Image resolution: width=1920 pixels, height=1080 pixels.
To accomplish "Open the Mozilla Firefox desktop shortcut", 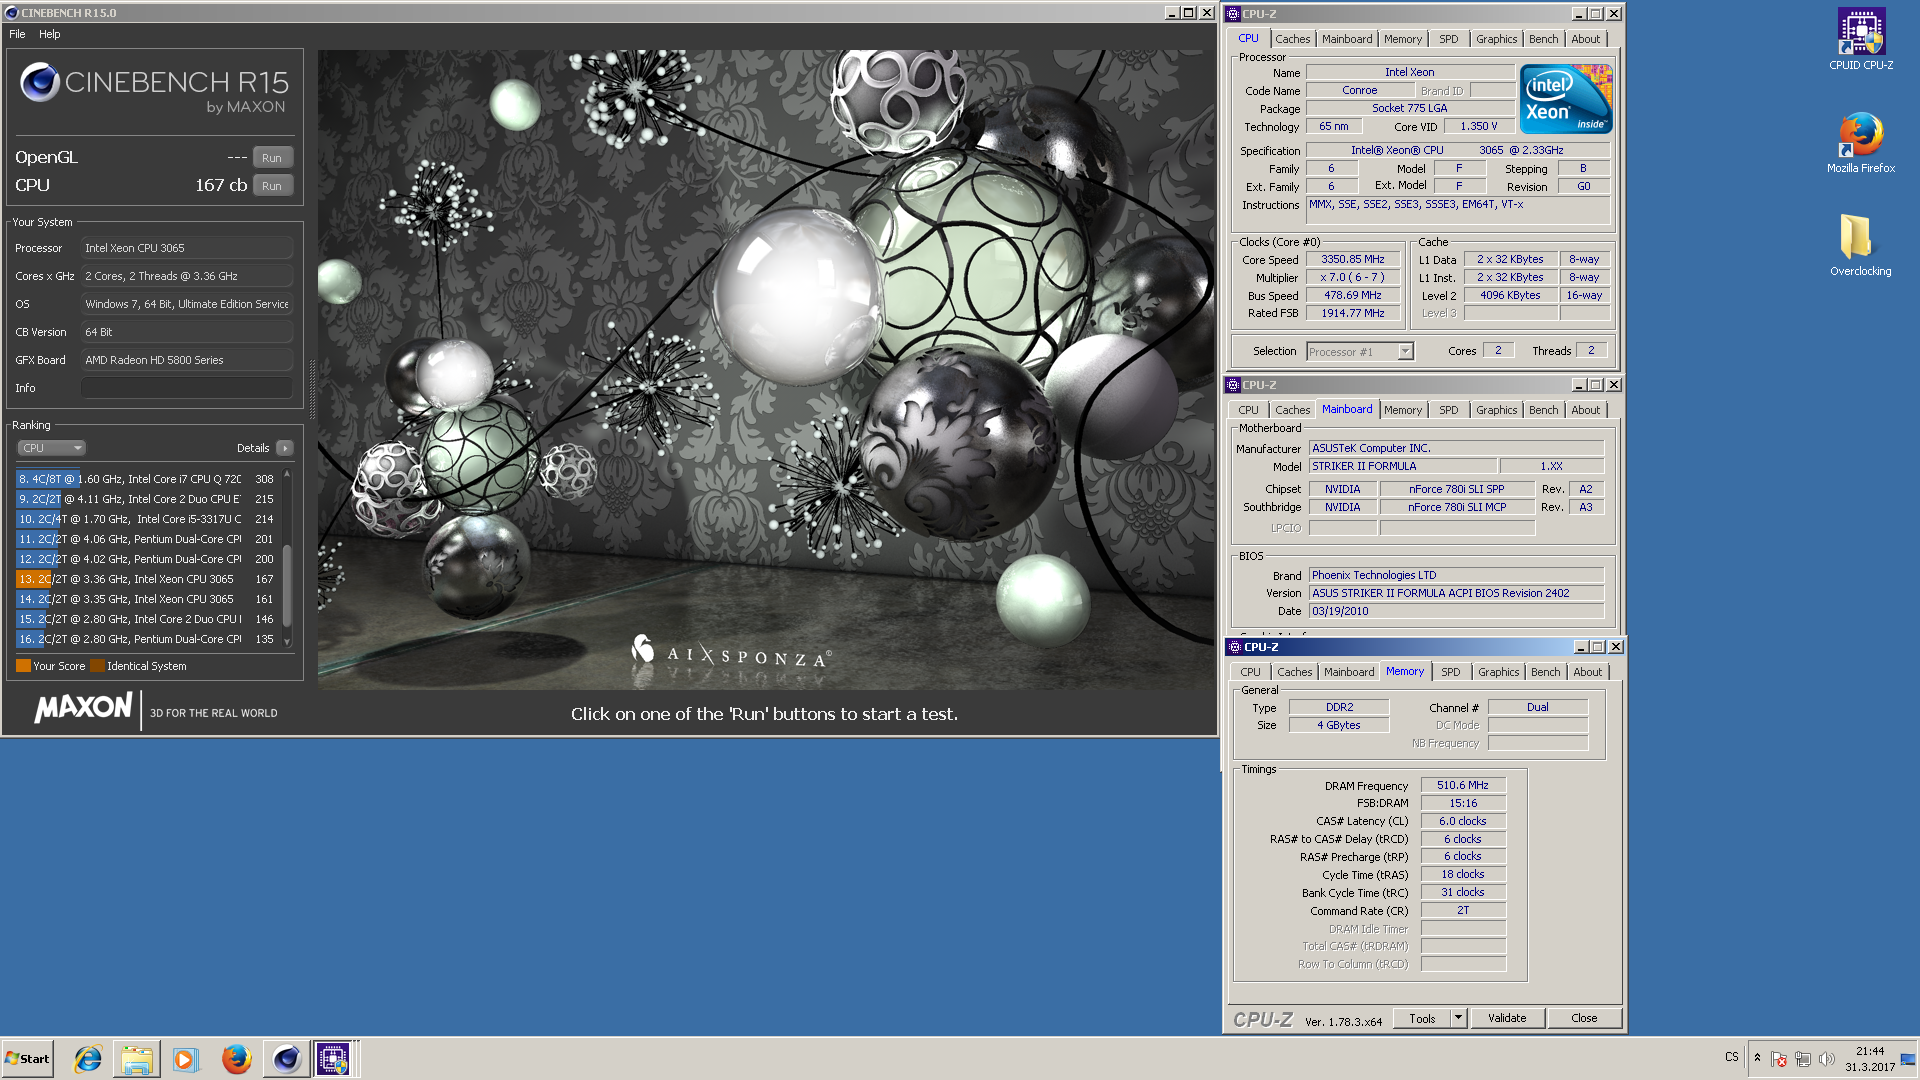I will pyautogui.click(x=1860, y=142).
